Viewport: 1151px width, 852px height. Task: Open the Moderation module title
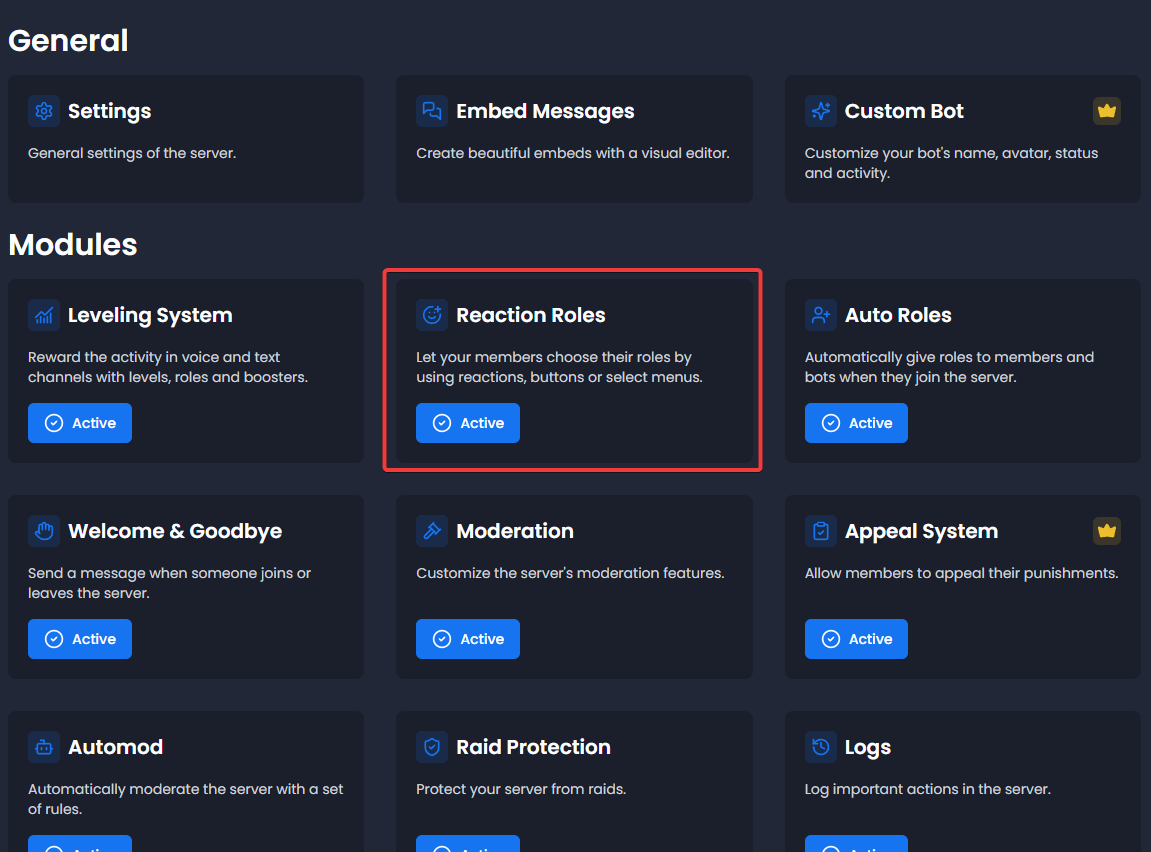[x=515, y=531]
